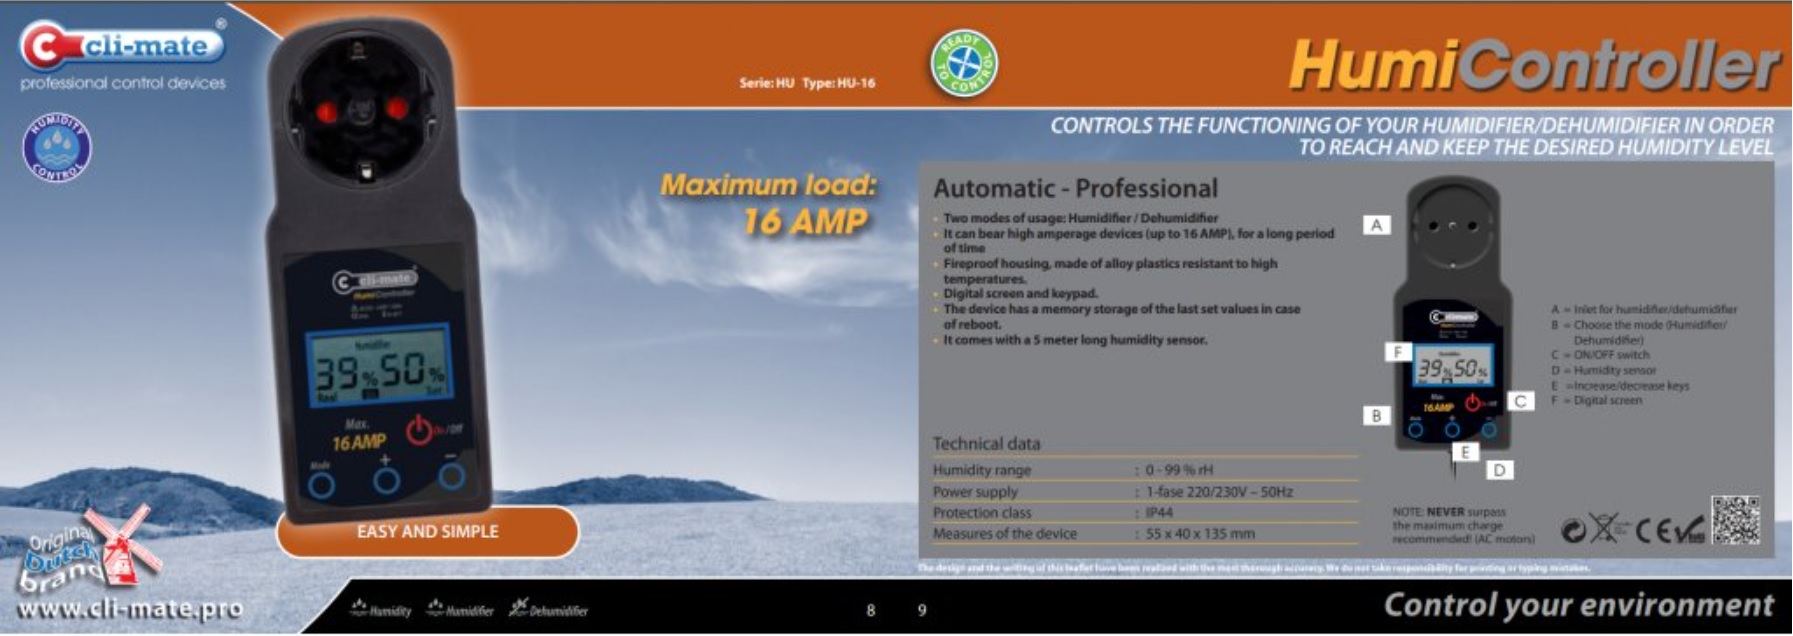Click the socket on the small diagram device
This screenshot has height=636, width=1793.
1453,226
